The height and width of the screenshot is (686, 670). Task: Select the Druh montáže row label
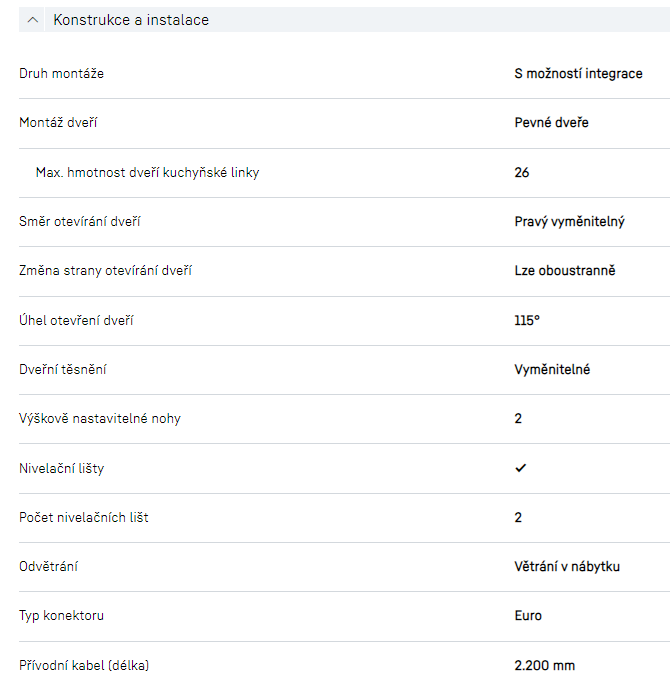click(x=61, y=74)
